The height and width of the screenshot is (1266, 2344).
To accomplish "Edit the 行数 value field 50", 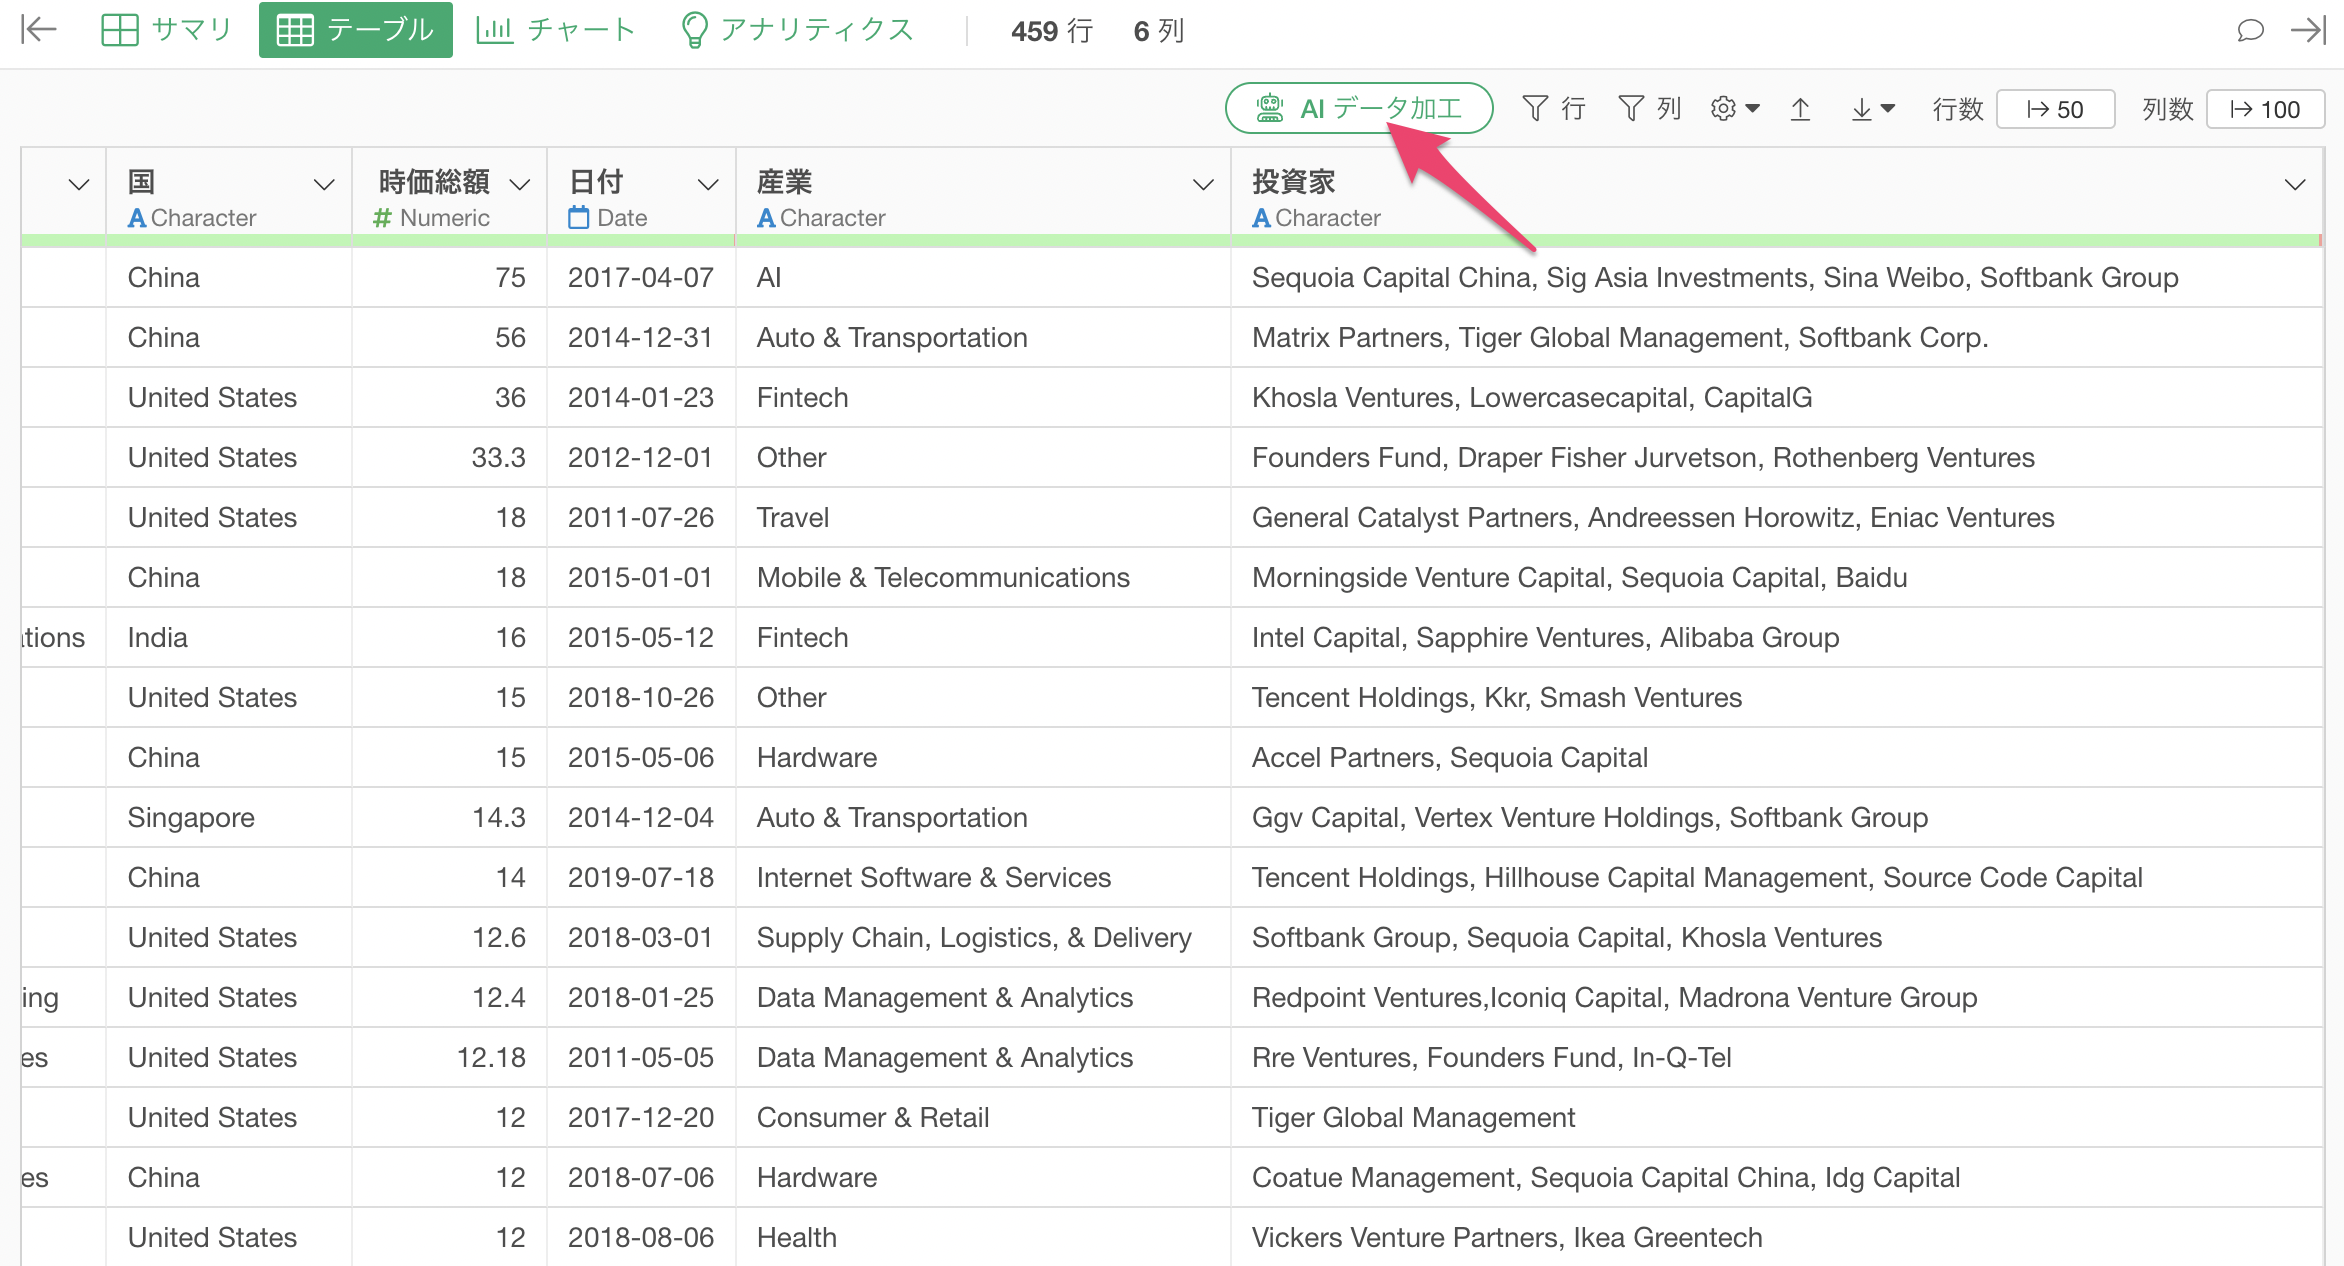I will tap(2056, 109).
